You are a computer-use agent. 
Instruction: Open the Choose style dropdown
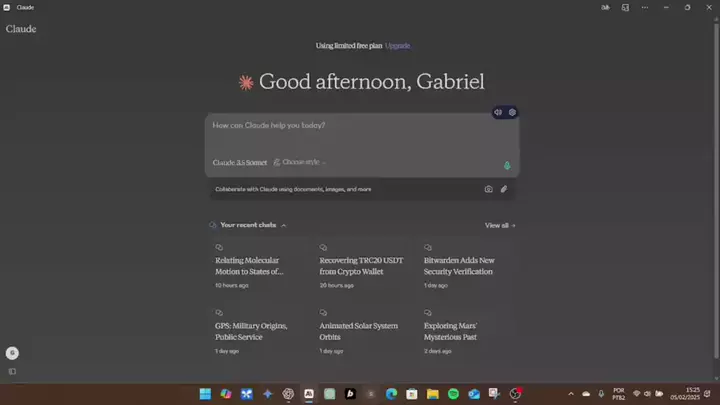click(x=300, y=162)
